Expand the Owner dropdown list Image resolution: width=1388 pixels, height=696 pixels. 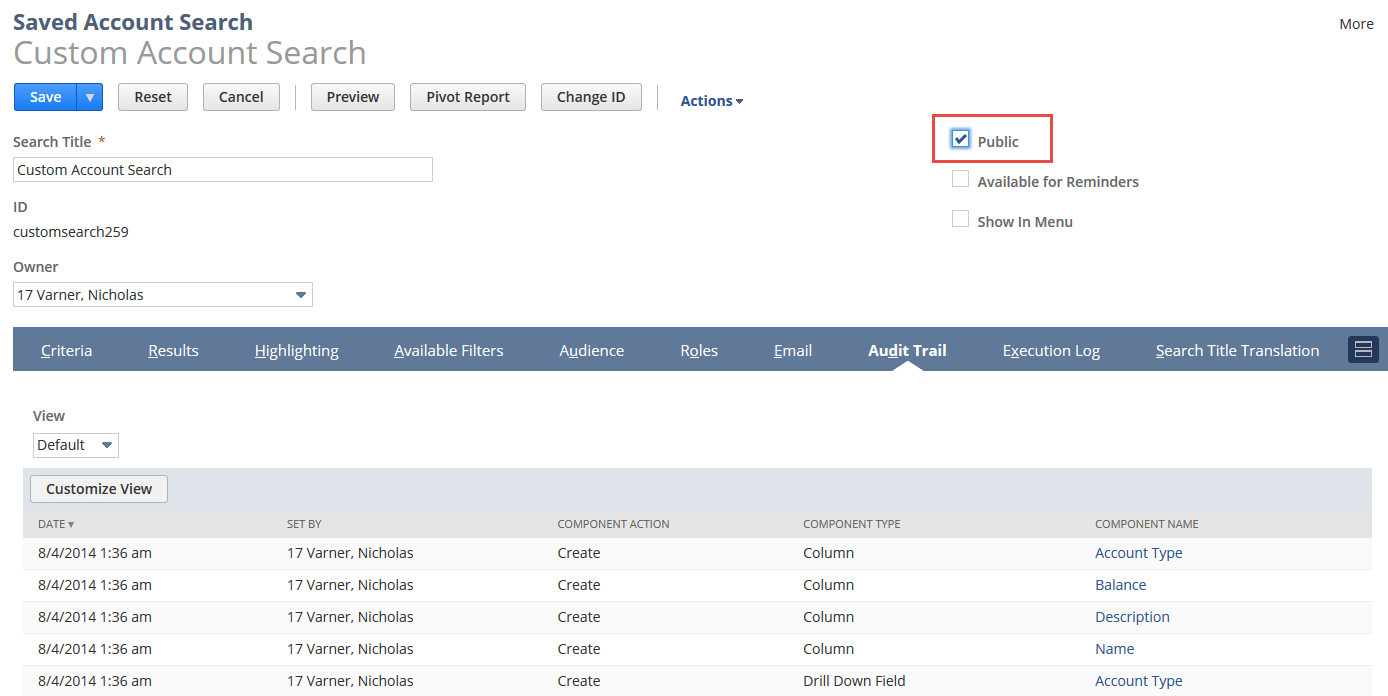(x=300, y=295)
